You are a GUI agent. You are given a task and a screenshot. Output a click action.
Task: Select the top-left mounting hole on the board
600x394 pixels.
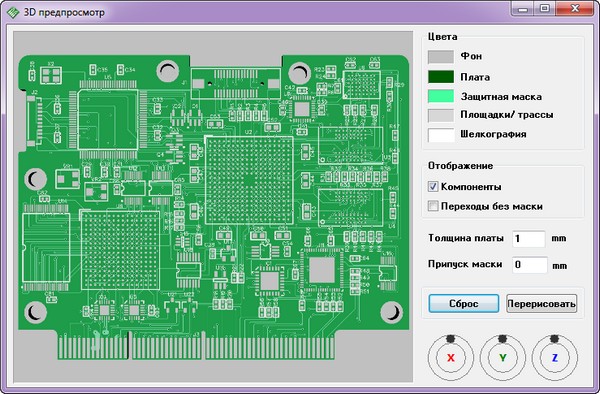click(168, 71)
